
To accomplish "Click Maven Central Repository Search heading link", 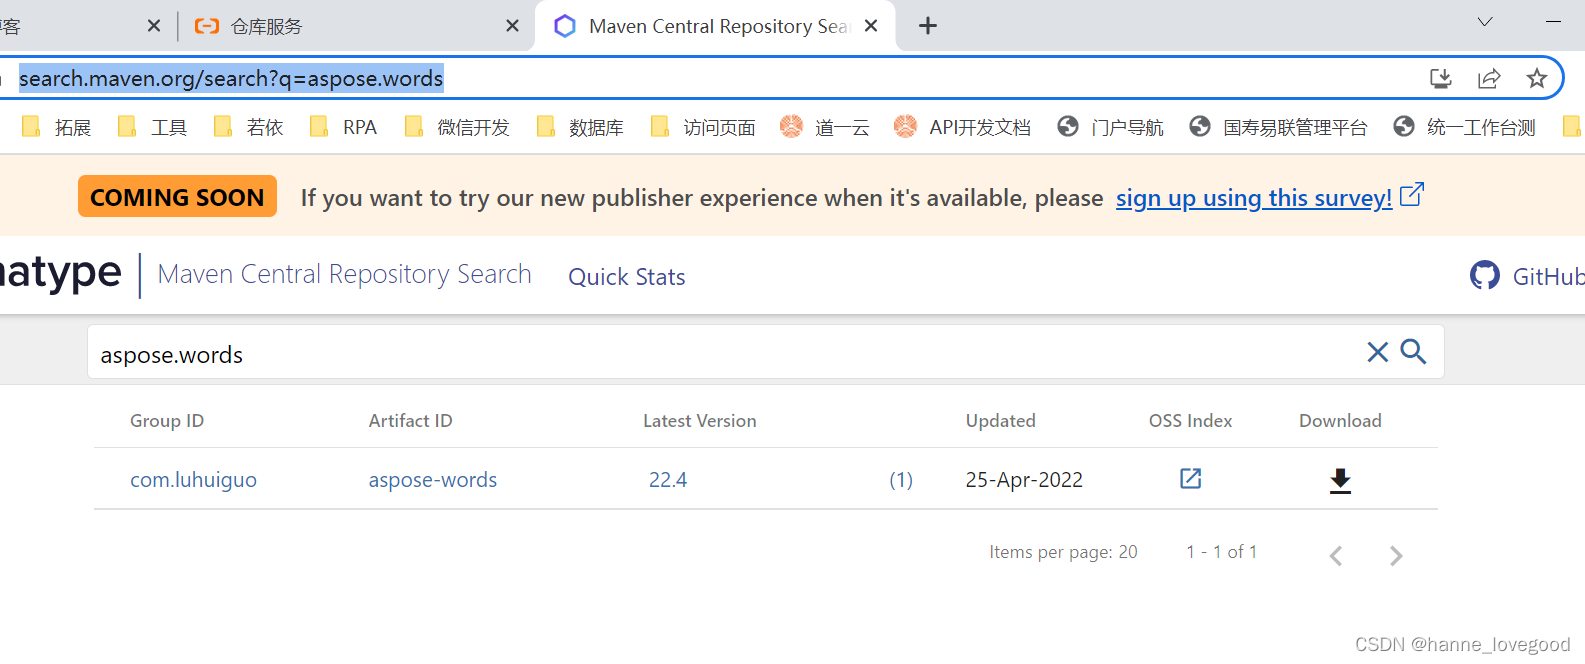I will coord(344,274).
